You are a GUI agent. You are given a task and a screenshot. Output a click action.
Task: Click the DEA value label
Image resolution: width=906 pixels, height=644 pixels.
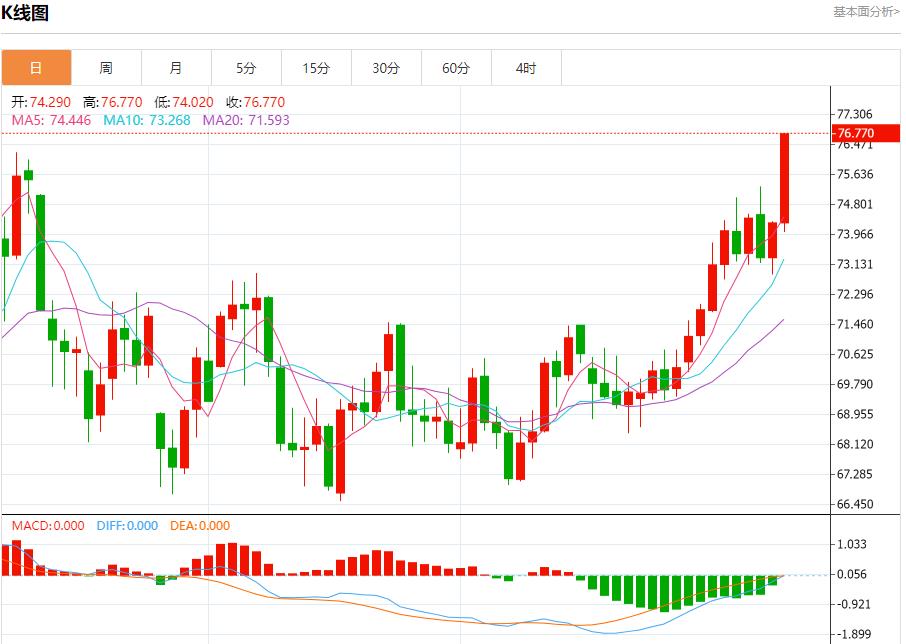coord(200,526)
